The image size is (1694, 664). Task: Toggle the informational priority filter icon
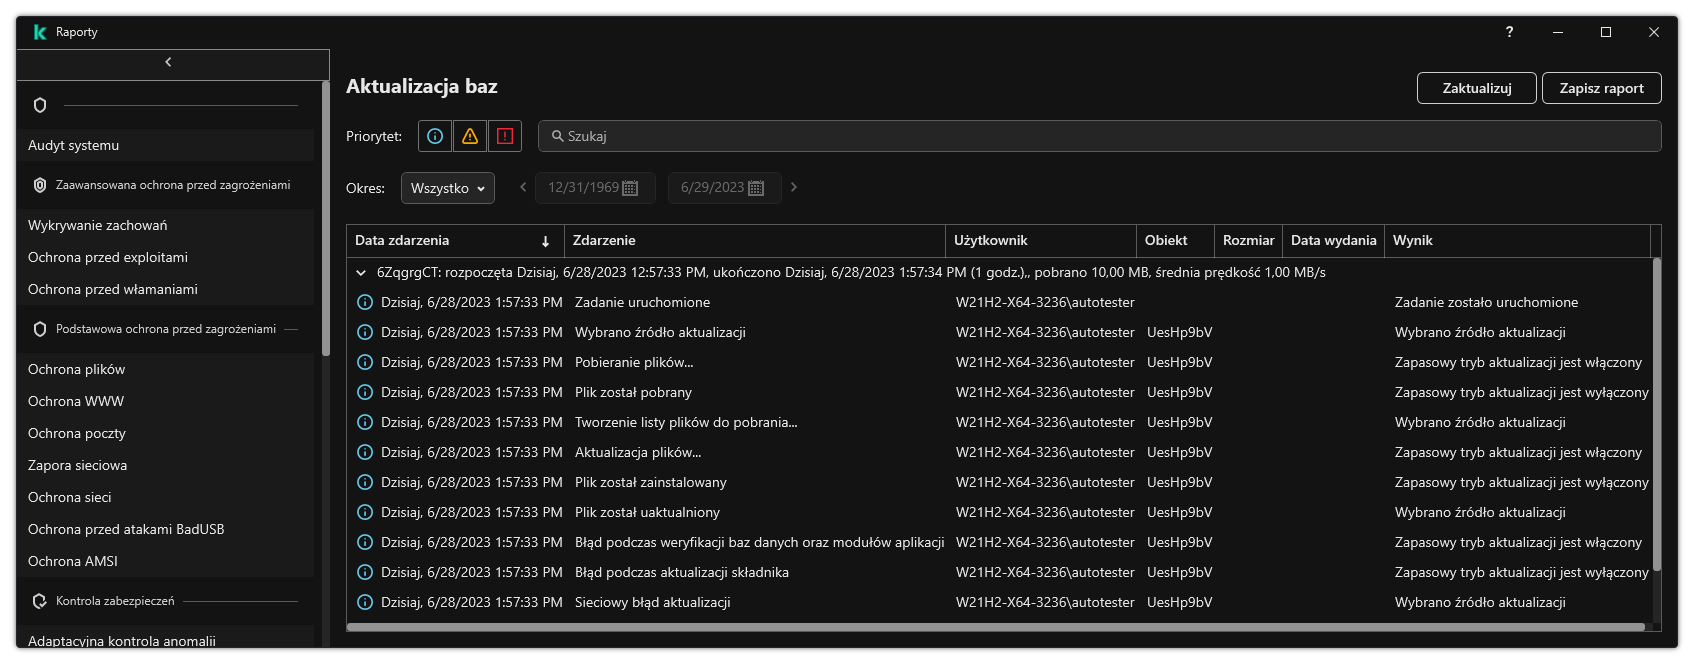pos(435,136)
